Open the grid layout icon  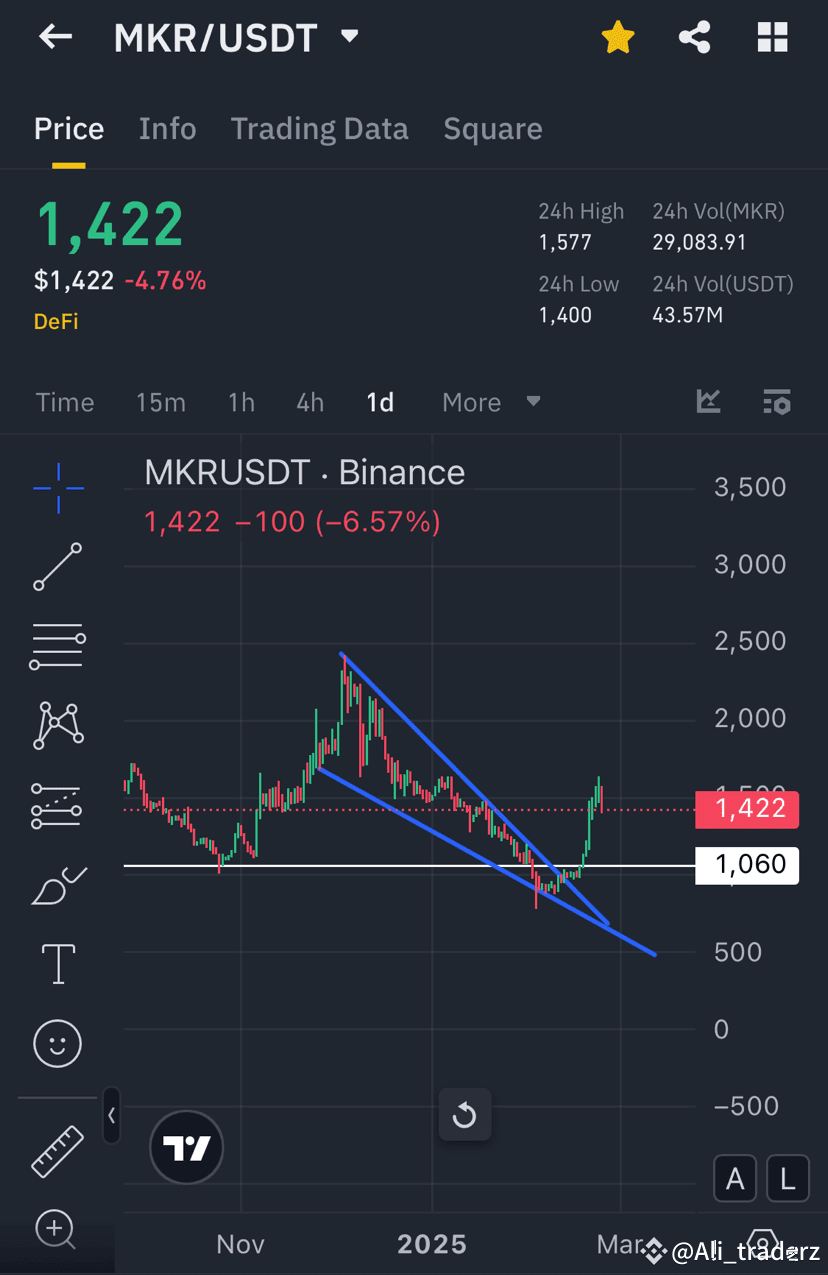pos(773,38)
